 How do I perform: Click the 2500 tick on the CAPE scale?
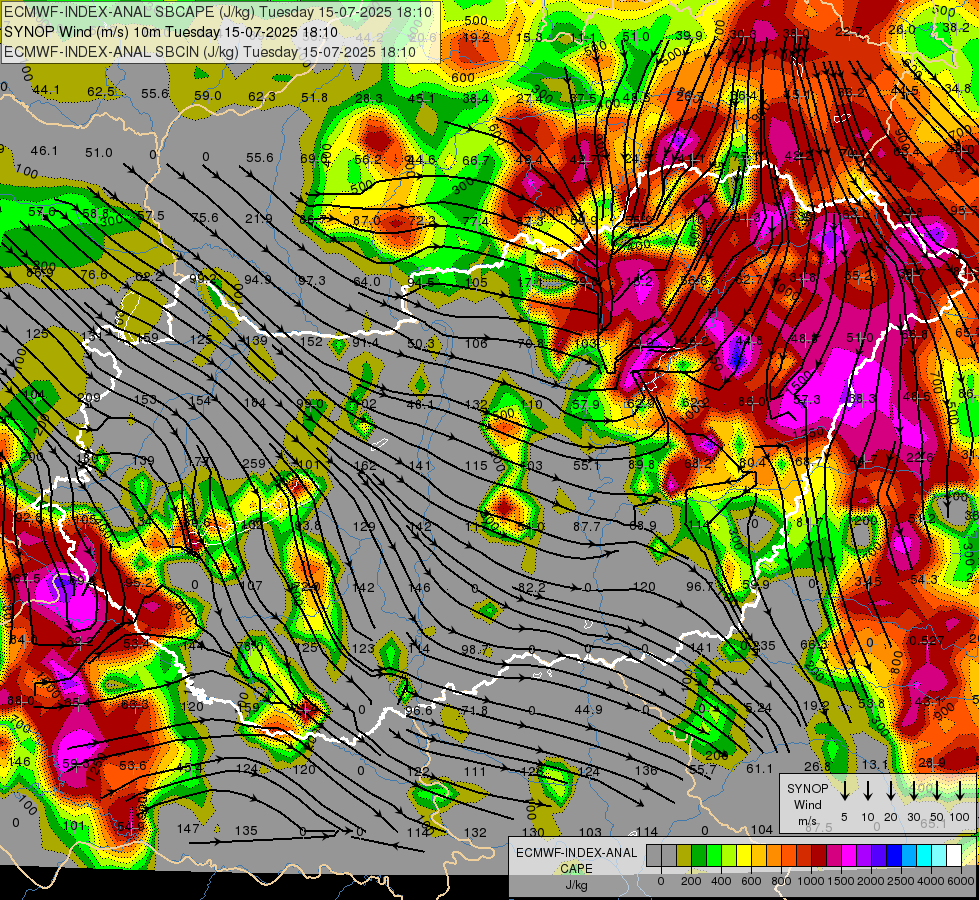point(902,881)
